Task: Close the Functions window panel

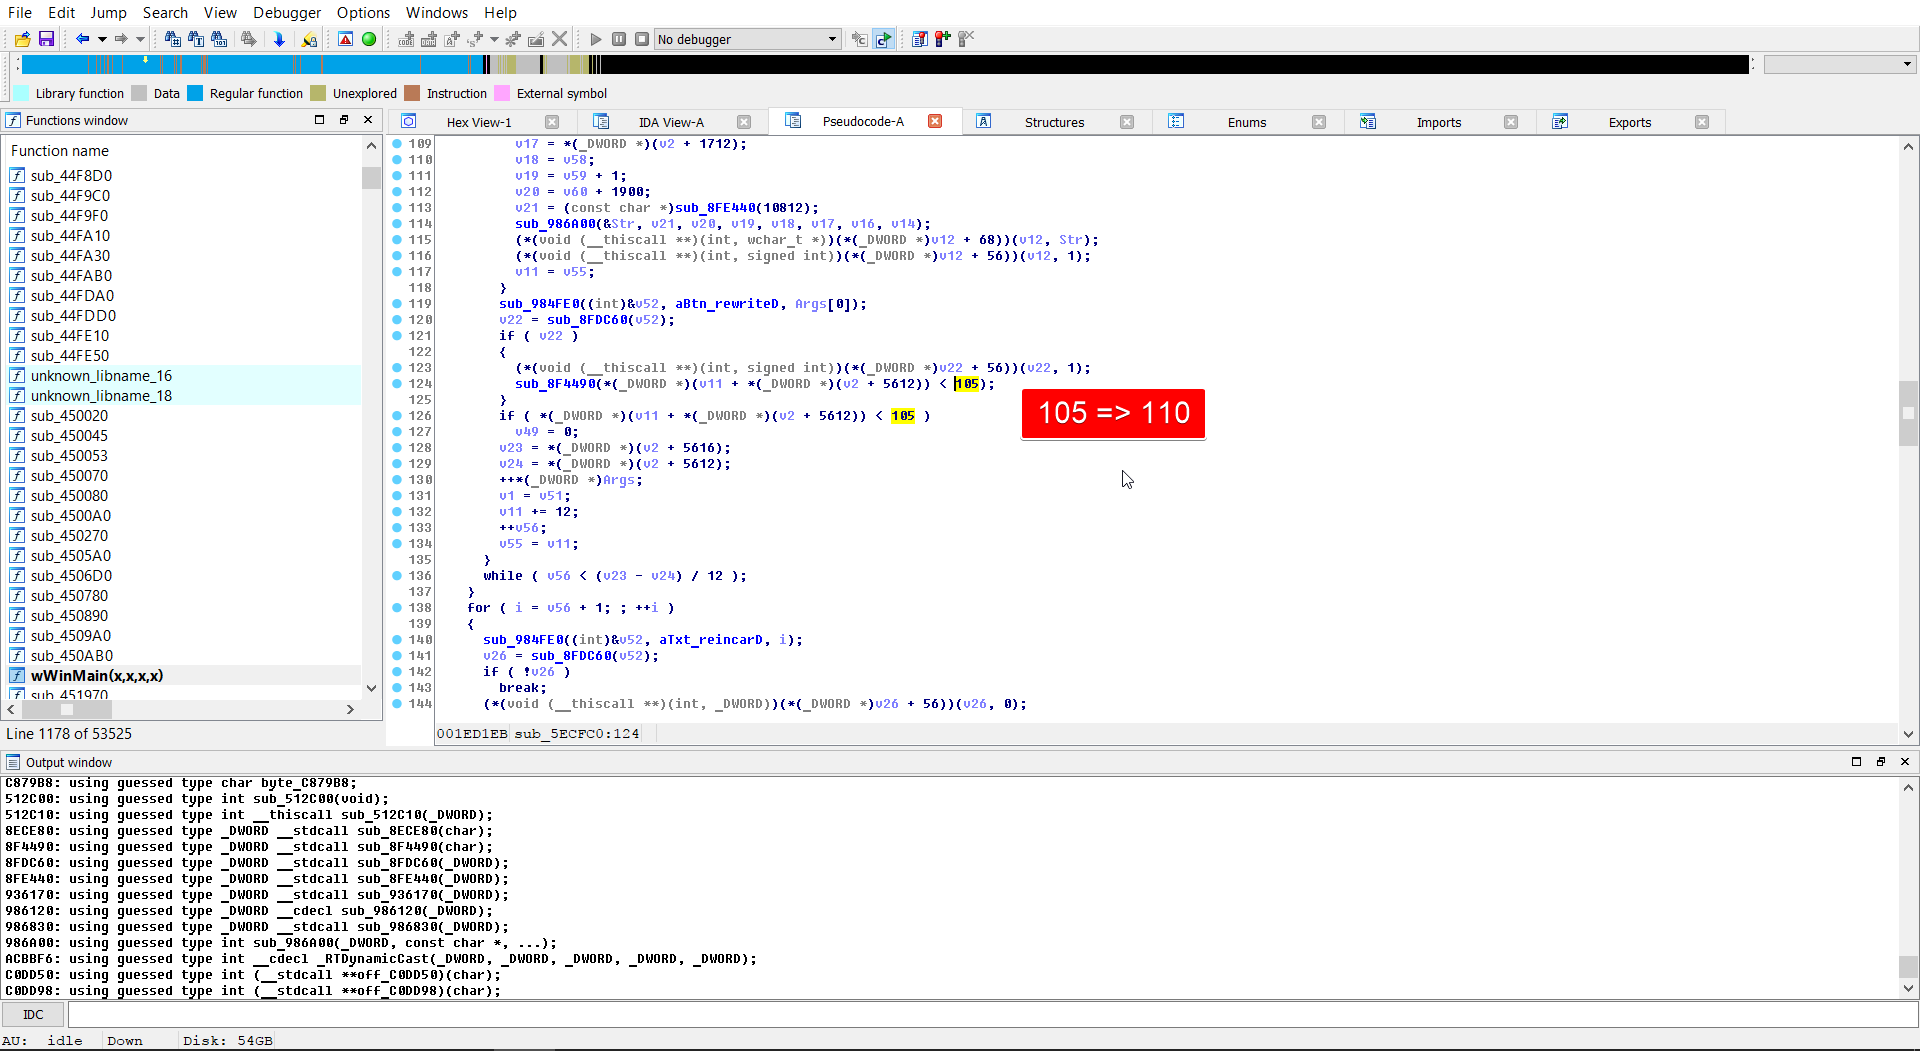Action: pyautogui.click(x=368, y=120)
